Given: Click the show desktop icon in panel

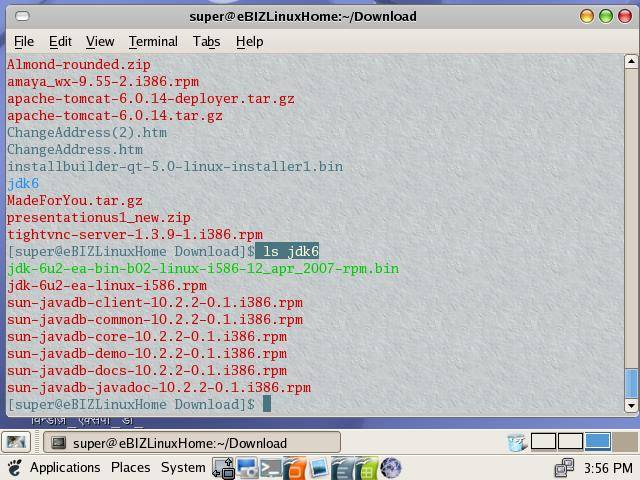Looking at the screenshot, I should pyautogui.click(x=15, y=442).
